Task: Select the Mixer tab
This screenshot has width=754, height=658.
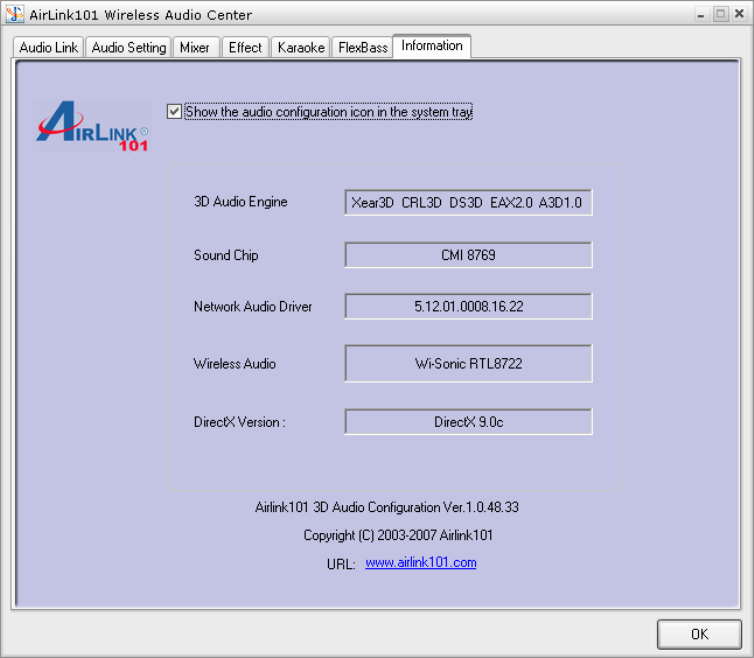Action: pos(196,47)
